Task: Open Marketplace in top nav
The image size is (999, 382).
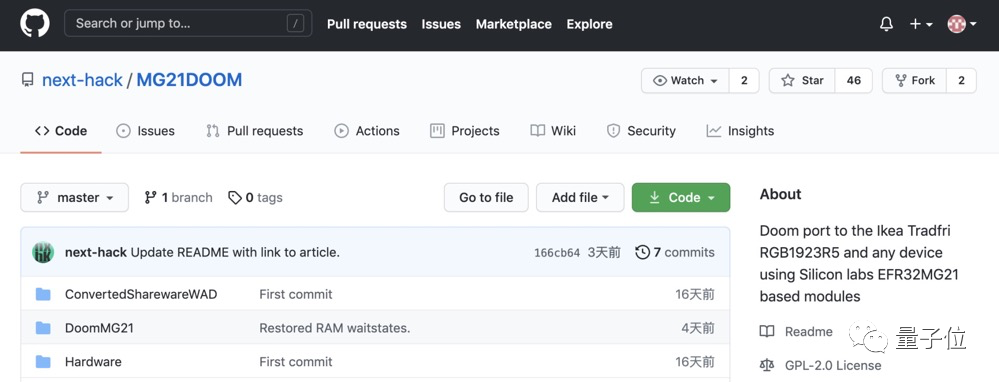Action: [514, 24]
